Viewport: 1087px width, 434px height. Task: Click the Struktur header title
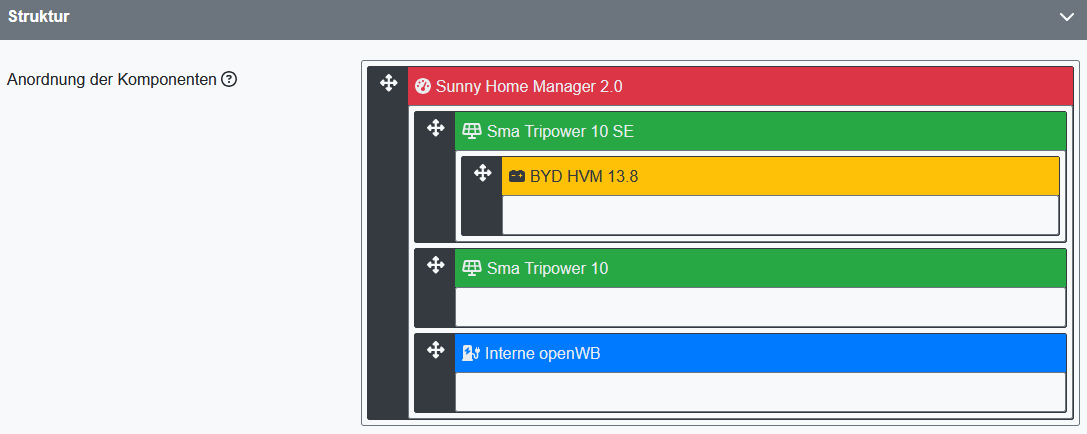(x=39, y=17)
